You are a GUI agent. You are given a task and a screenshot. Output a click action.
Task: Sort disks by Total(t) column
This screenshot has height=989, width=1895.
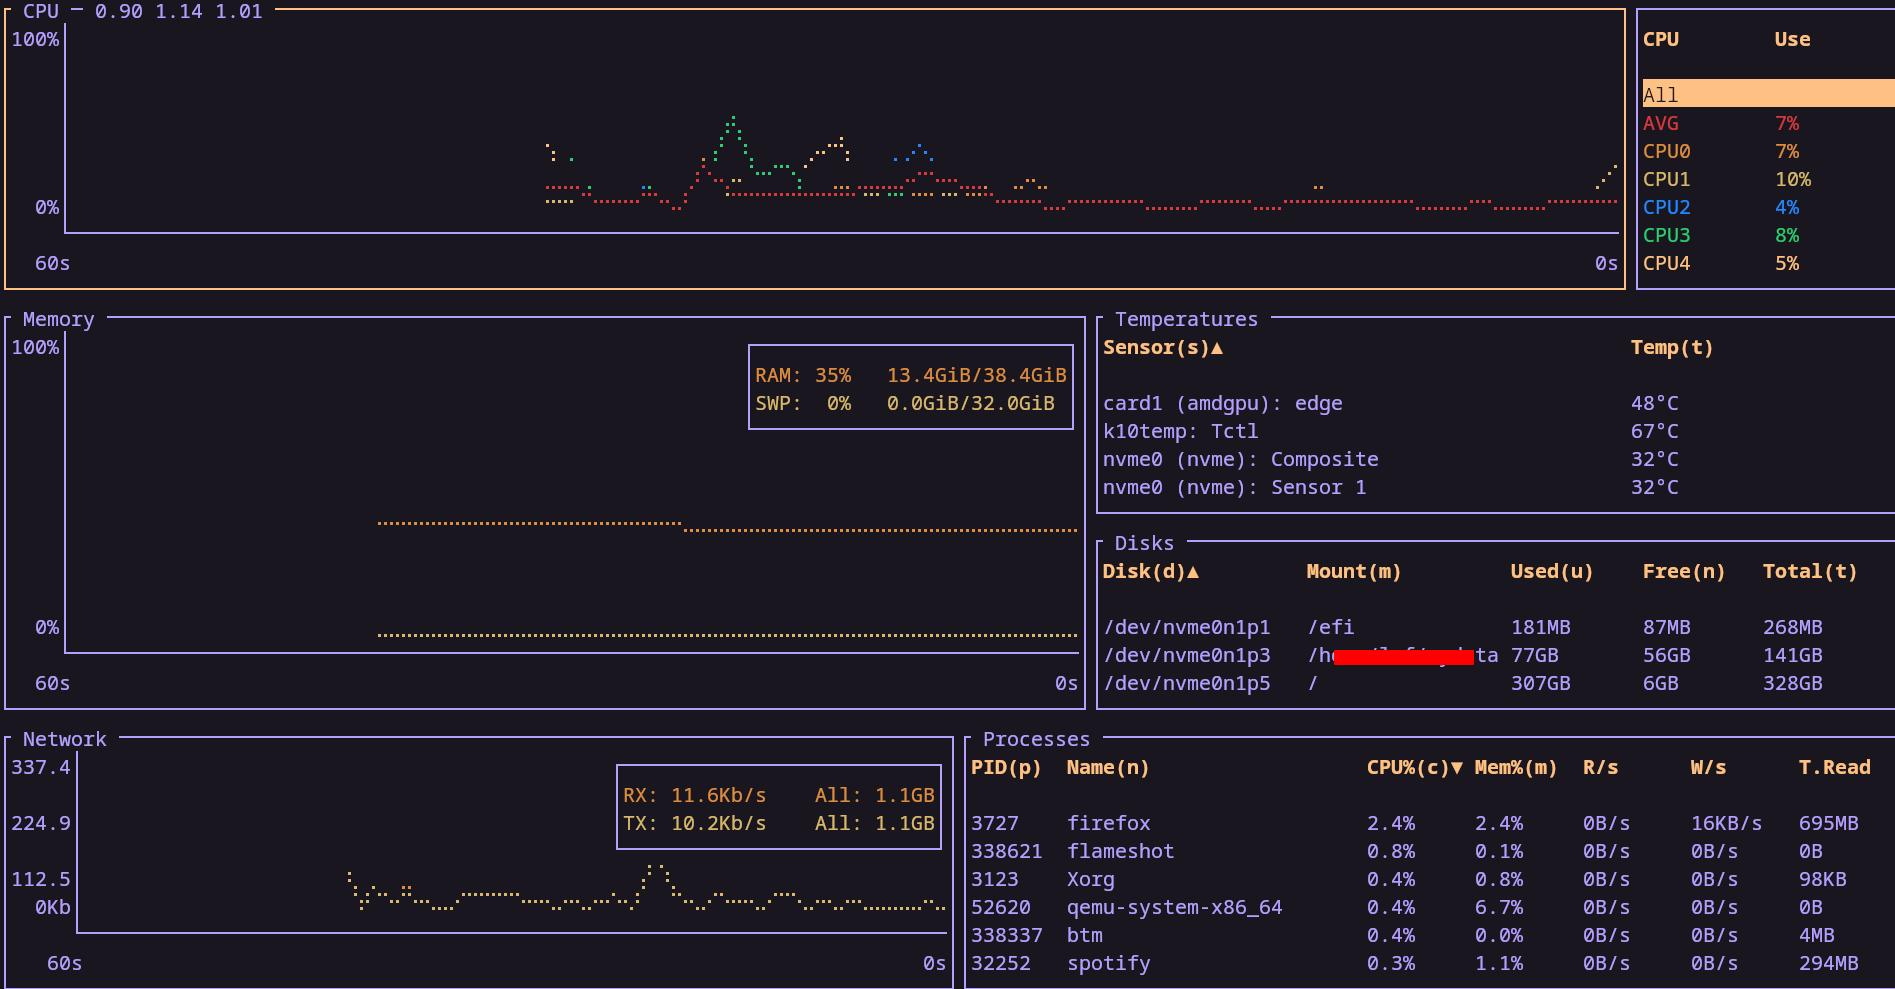pyautogui.click(x=1810, y=571)
